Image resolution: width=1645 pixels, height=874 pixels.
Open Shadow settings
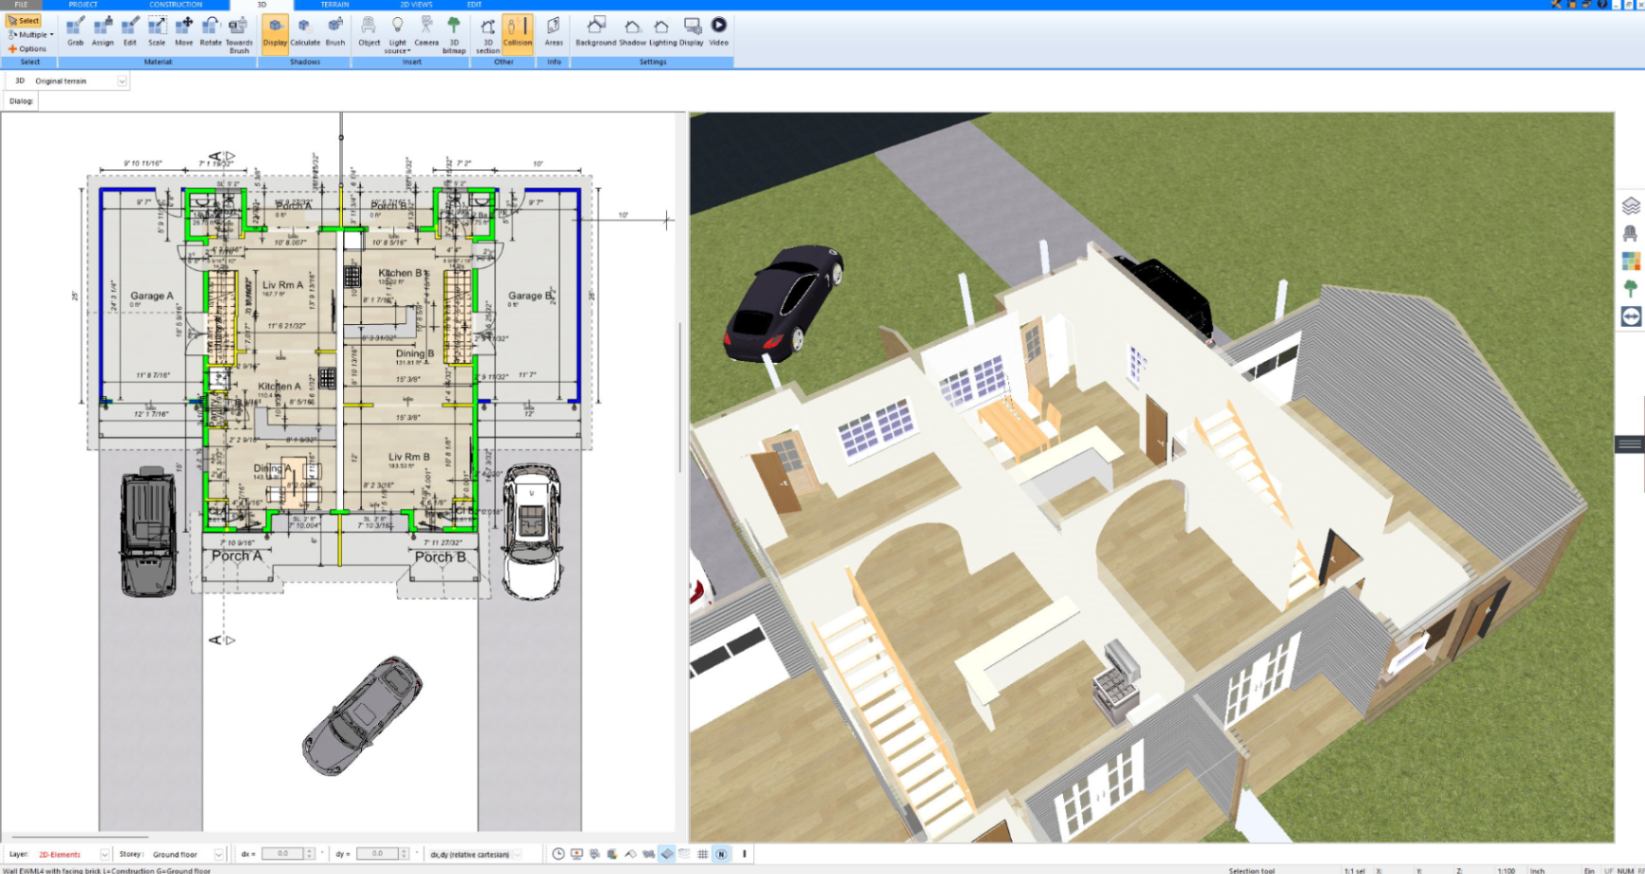point(632,32)
